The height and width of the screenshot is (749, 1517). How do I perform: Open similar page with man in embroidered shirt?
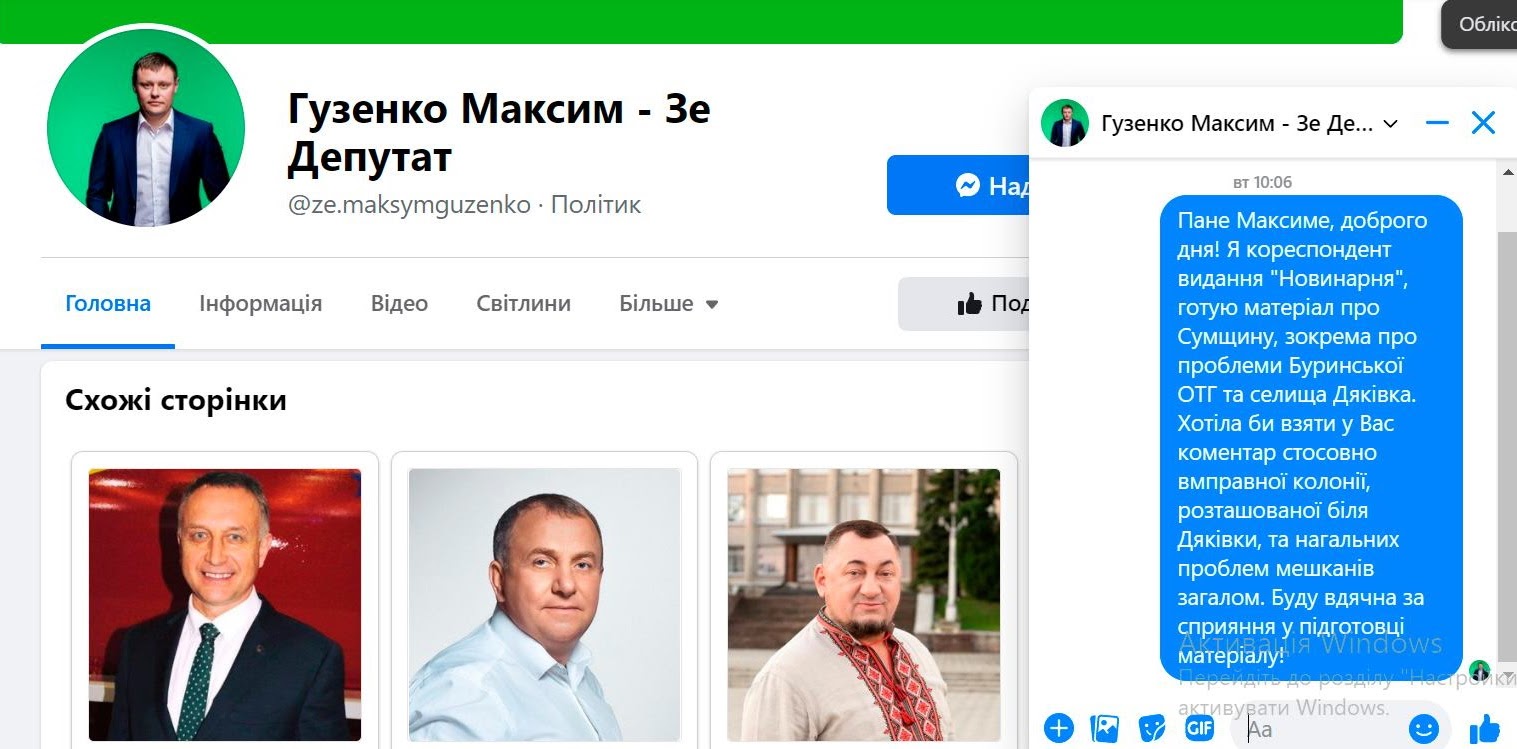(864, 604)
